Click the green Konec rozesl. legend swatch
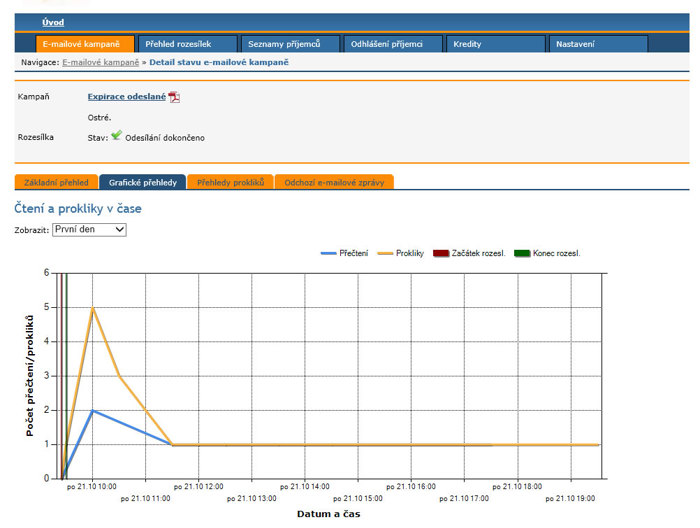The image size is (700, 528). tap(522, 254)
